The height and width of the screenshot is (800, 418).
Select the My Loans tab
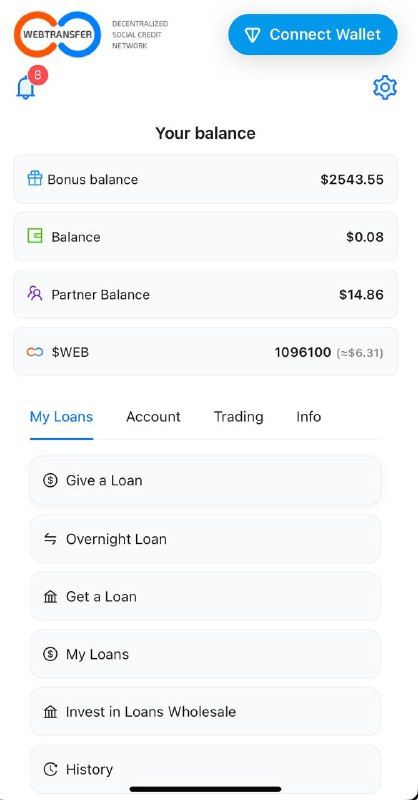61,417
